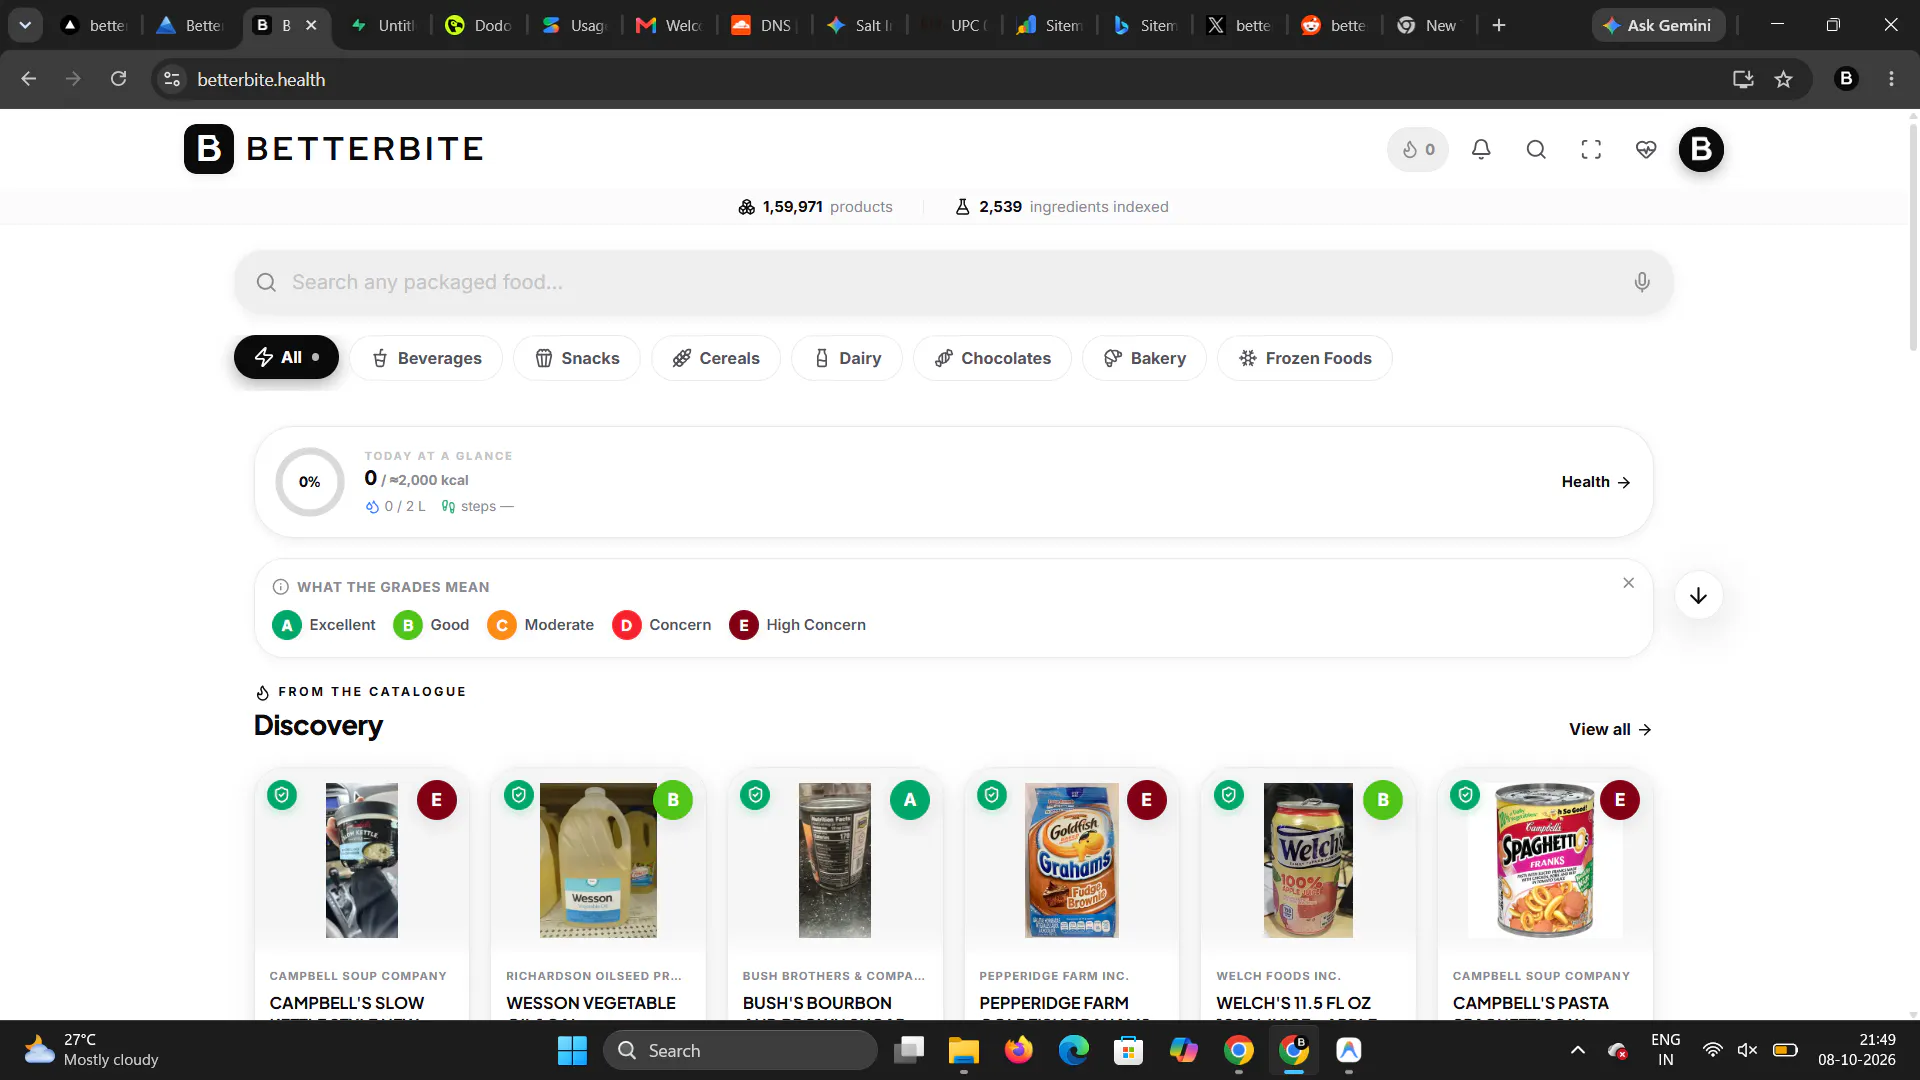The image size is (1920, 1080).
Task: Click the Search any packaged food field
Action: pyautogui.click(x=953, y=282)
